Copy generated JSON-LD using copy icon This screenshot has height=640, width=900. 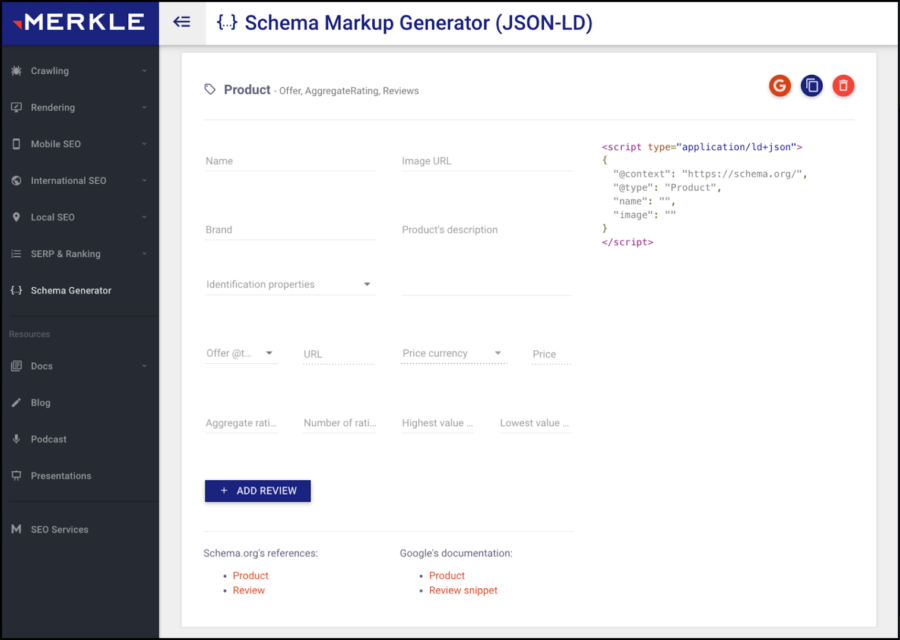click(x=811, y=86)
